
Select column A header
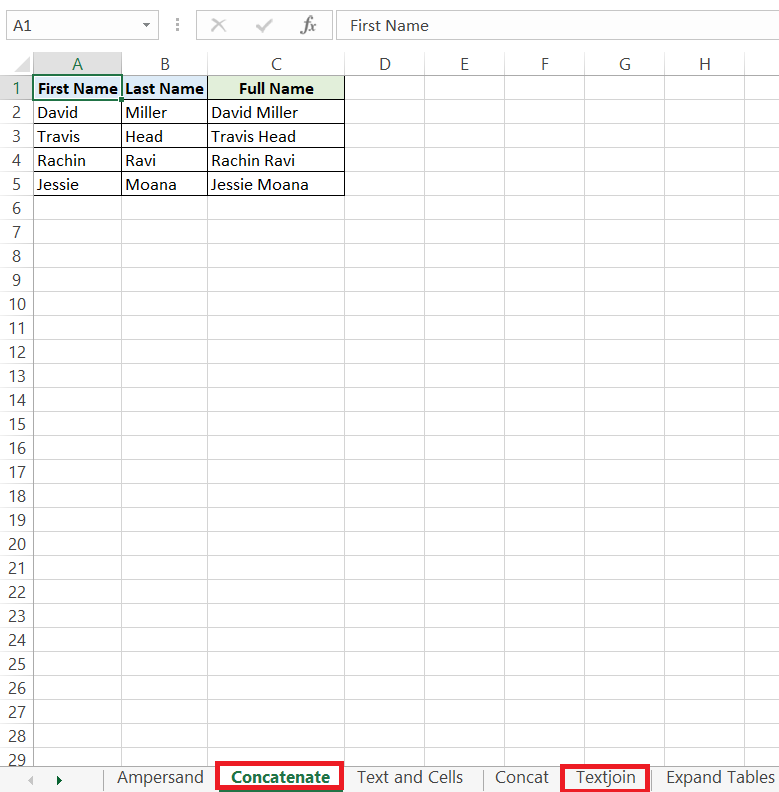point(77,64)
